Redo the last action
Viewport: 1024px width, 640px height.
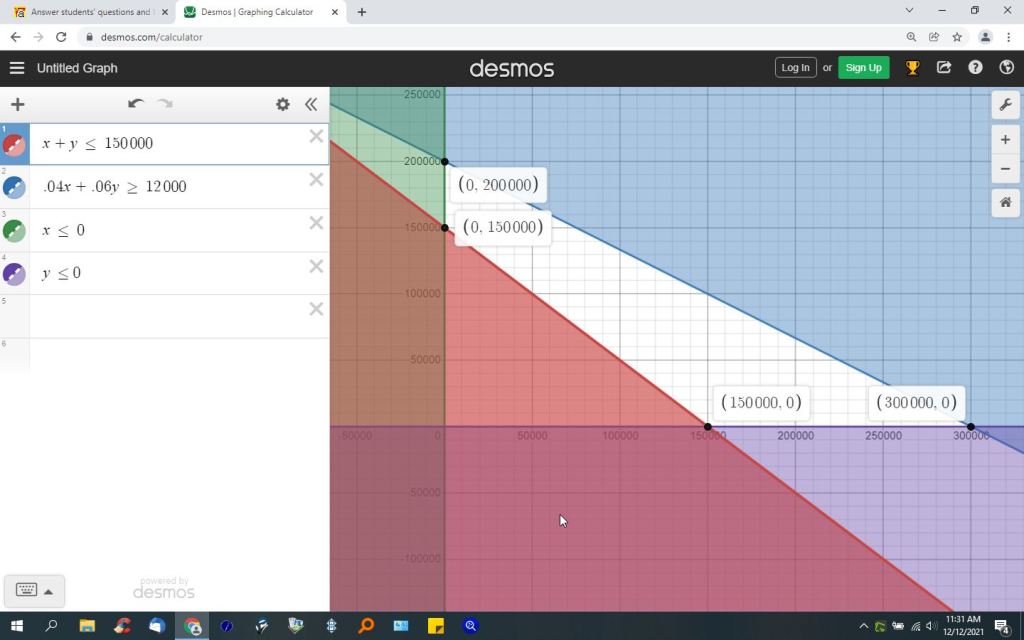coord(165,104)
